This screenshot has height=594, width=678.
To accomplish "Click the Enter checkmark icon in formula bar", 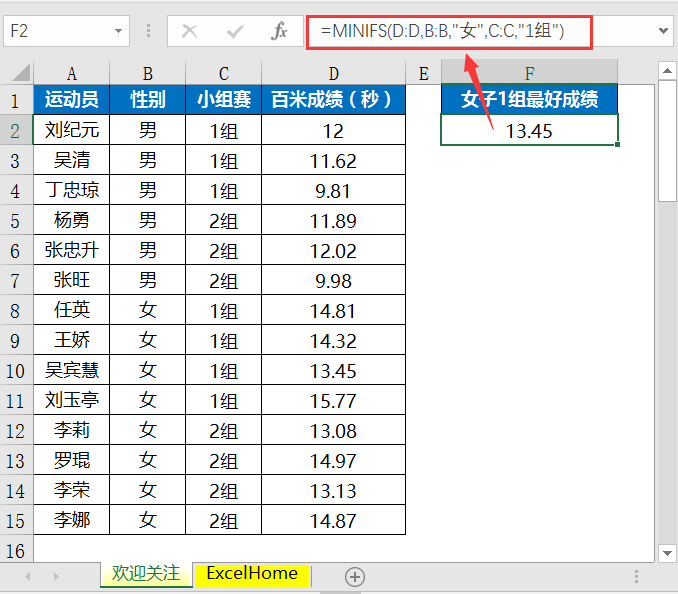I will [x=235, y=31].
